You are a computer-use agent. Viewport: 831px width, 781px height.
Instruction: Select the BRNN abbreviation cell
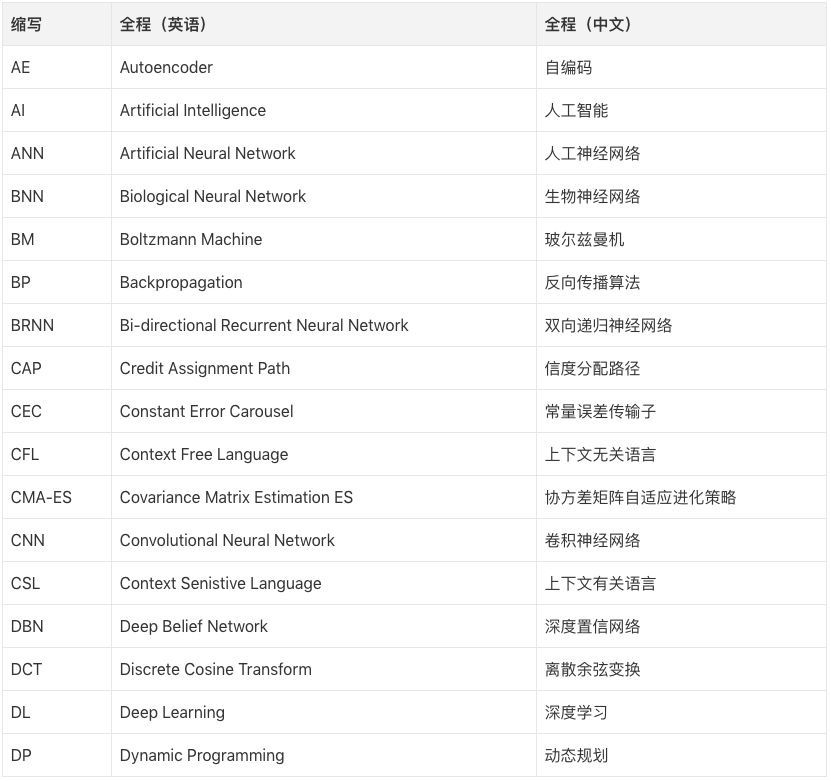point(57,325)
